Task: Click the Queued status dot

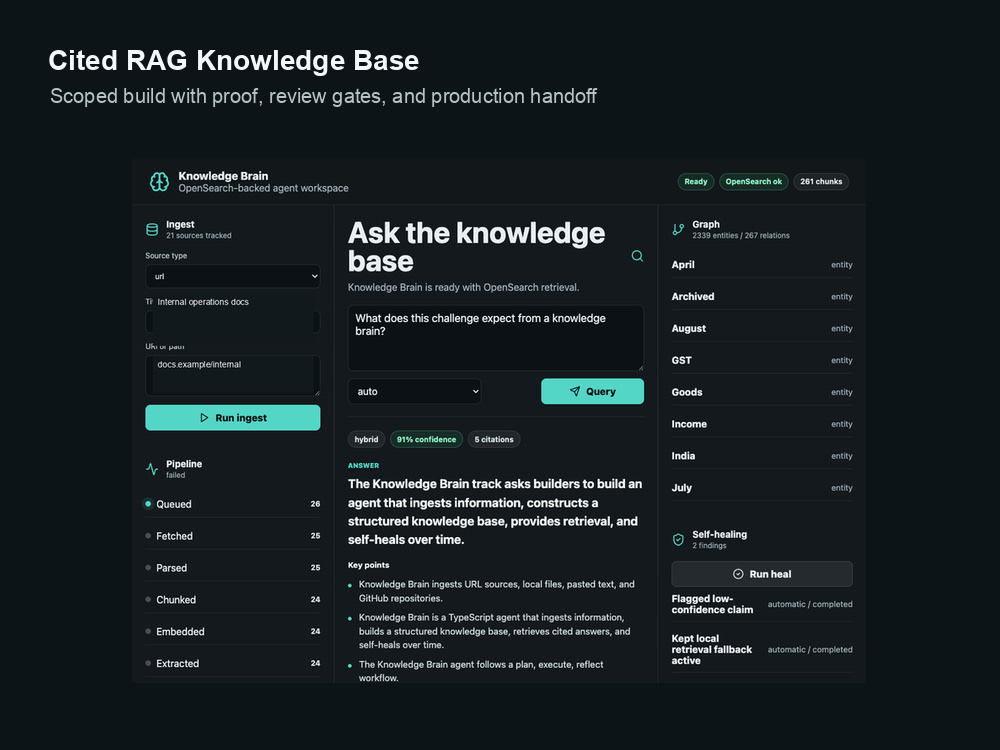Action: coord(148,504)
